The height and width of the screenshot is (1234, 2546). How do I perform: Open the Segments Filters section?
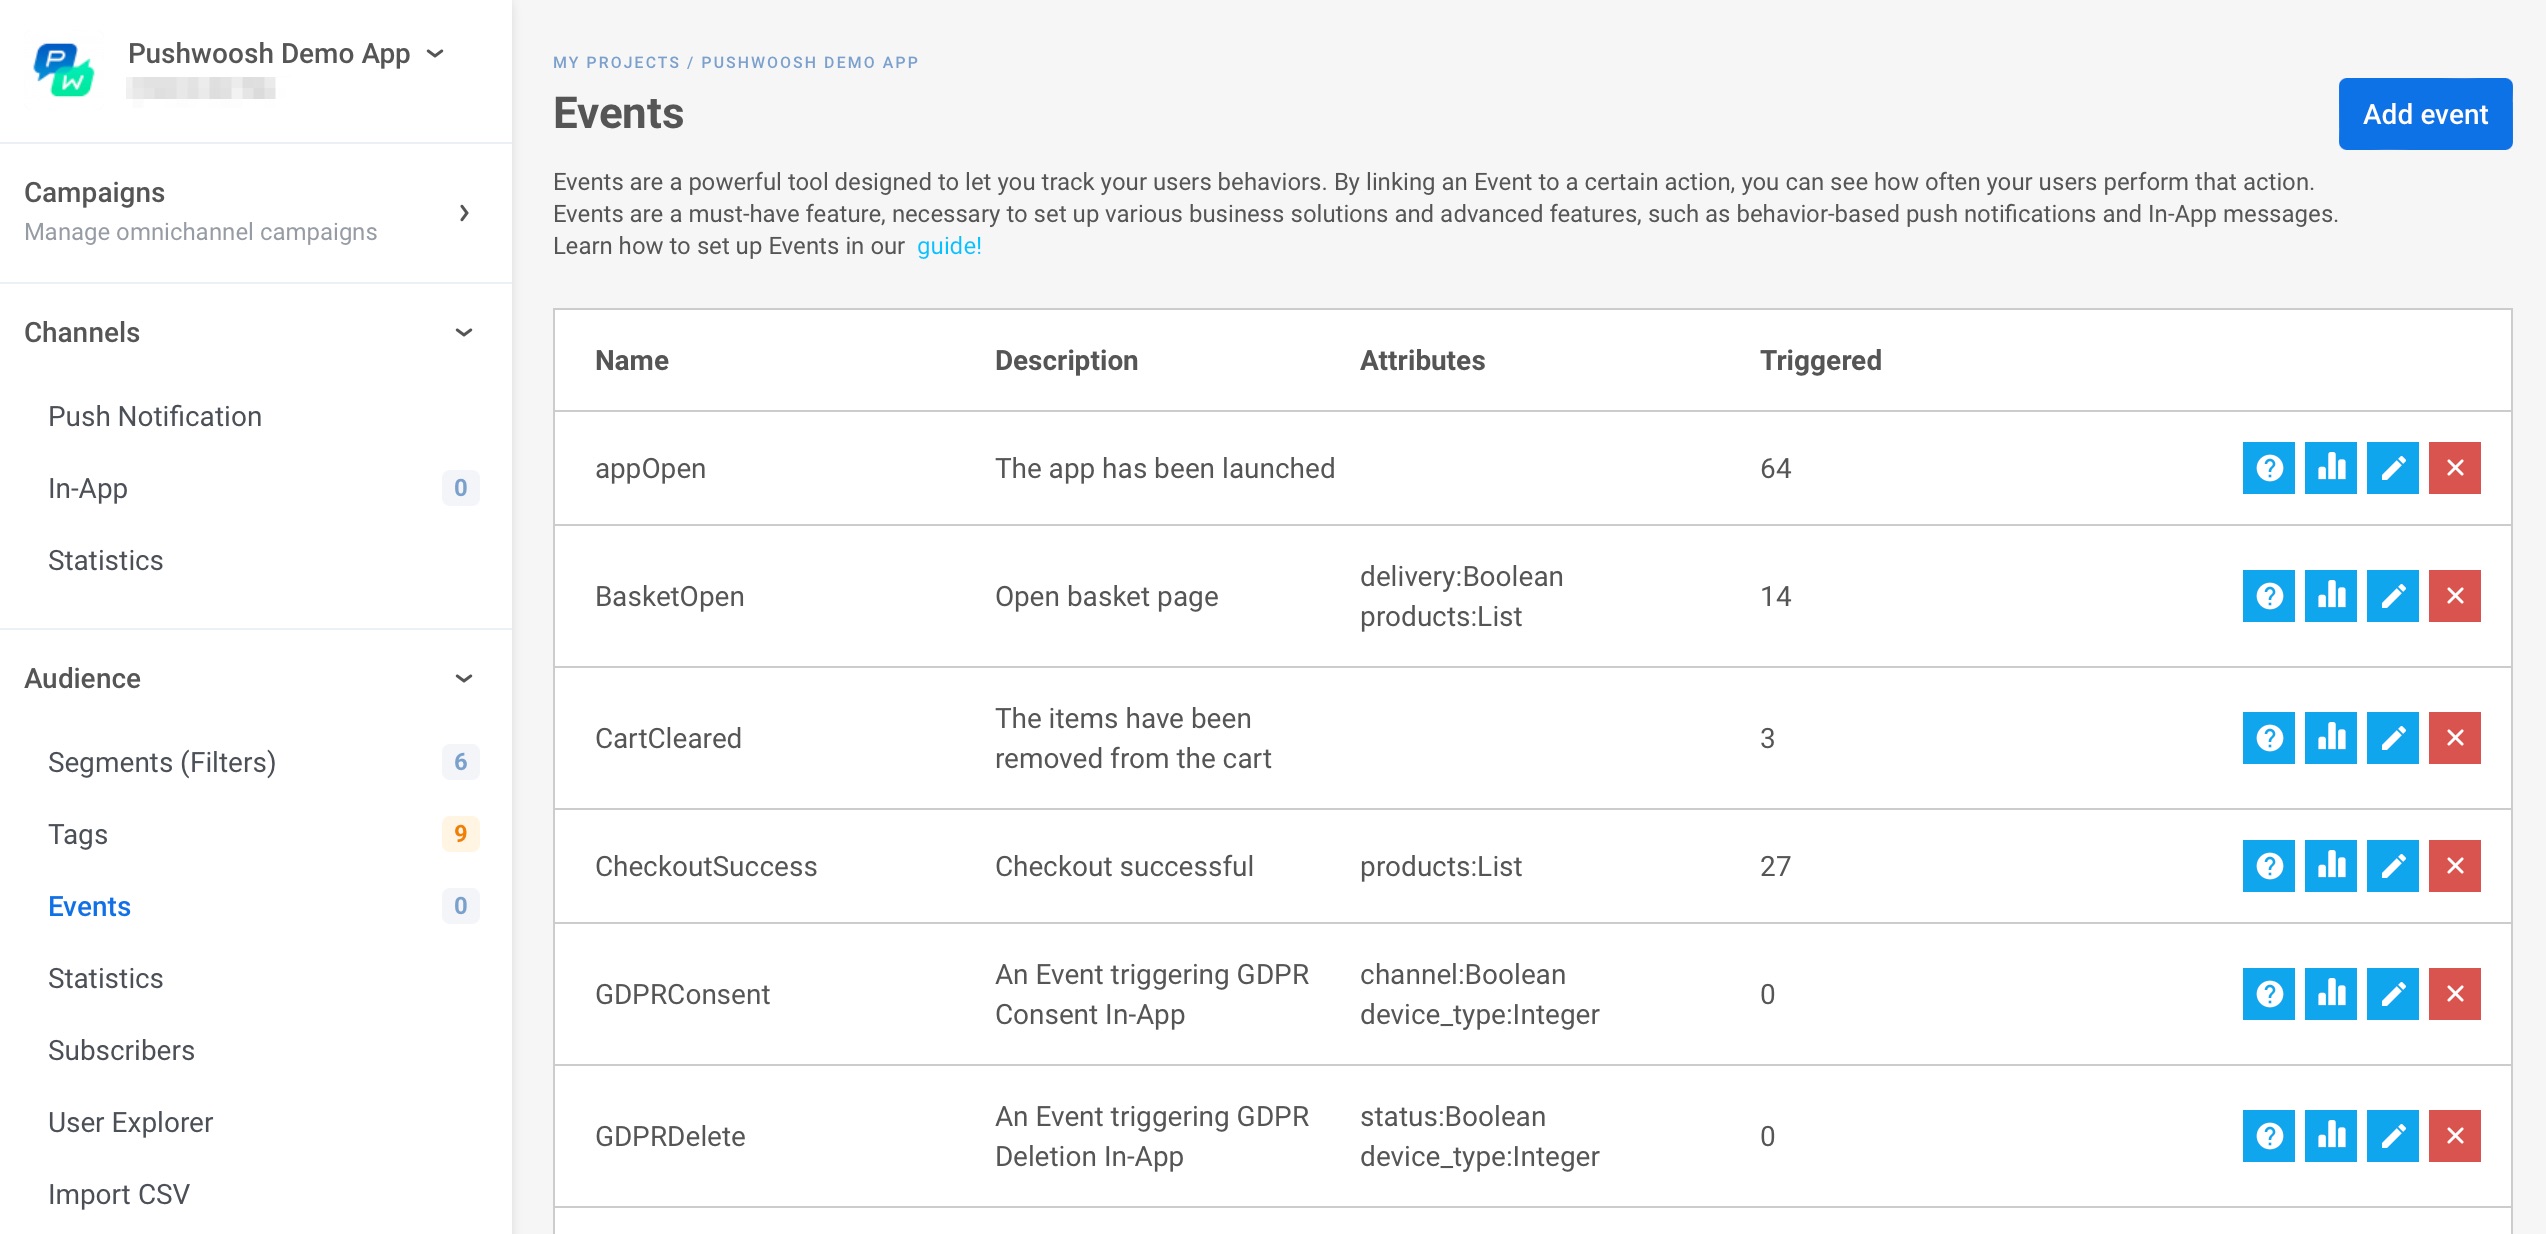click(162, 762)
